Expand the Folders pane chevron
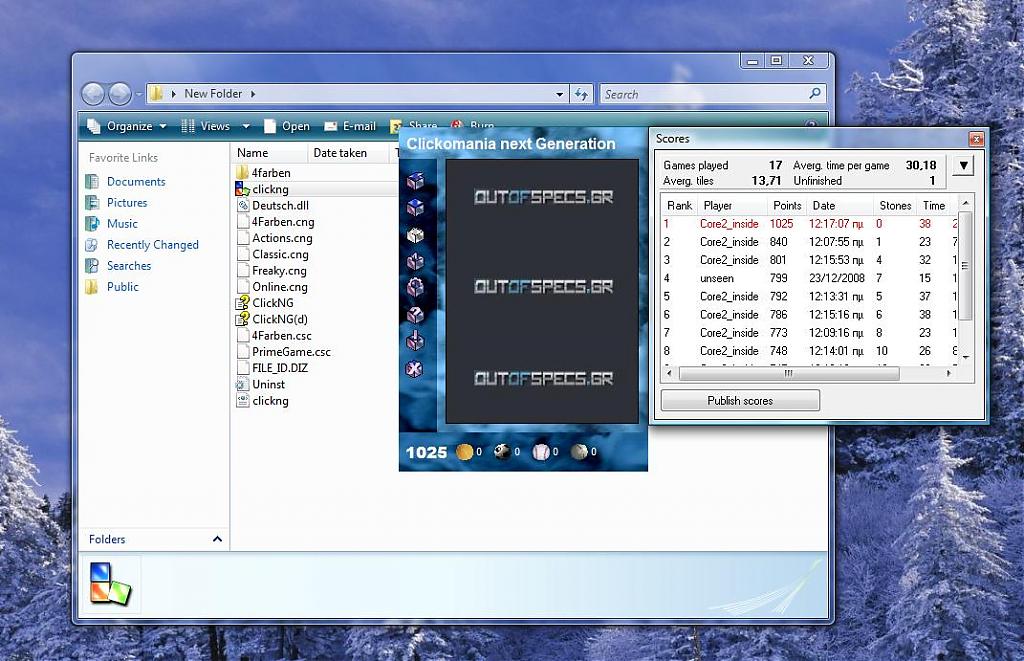 217,539
